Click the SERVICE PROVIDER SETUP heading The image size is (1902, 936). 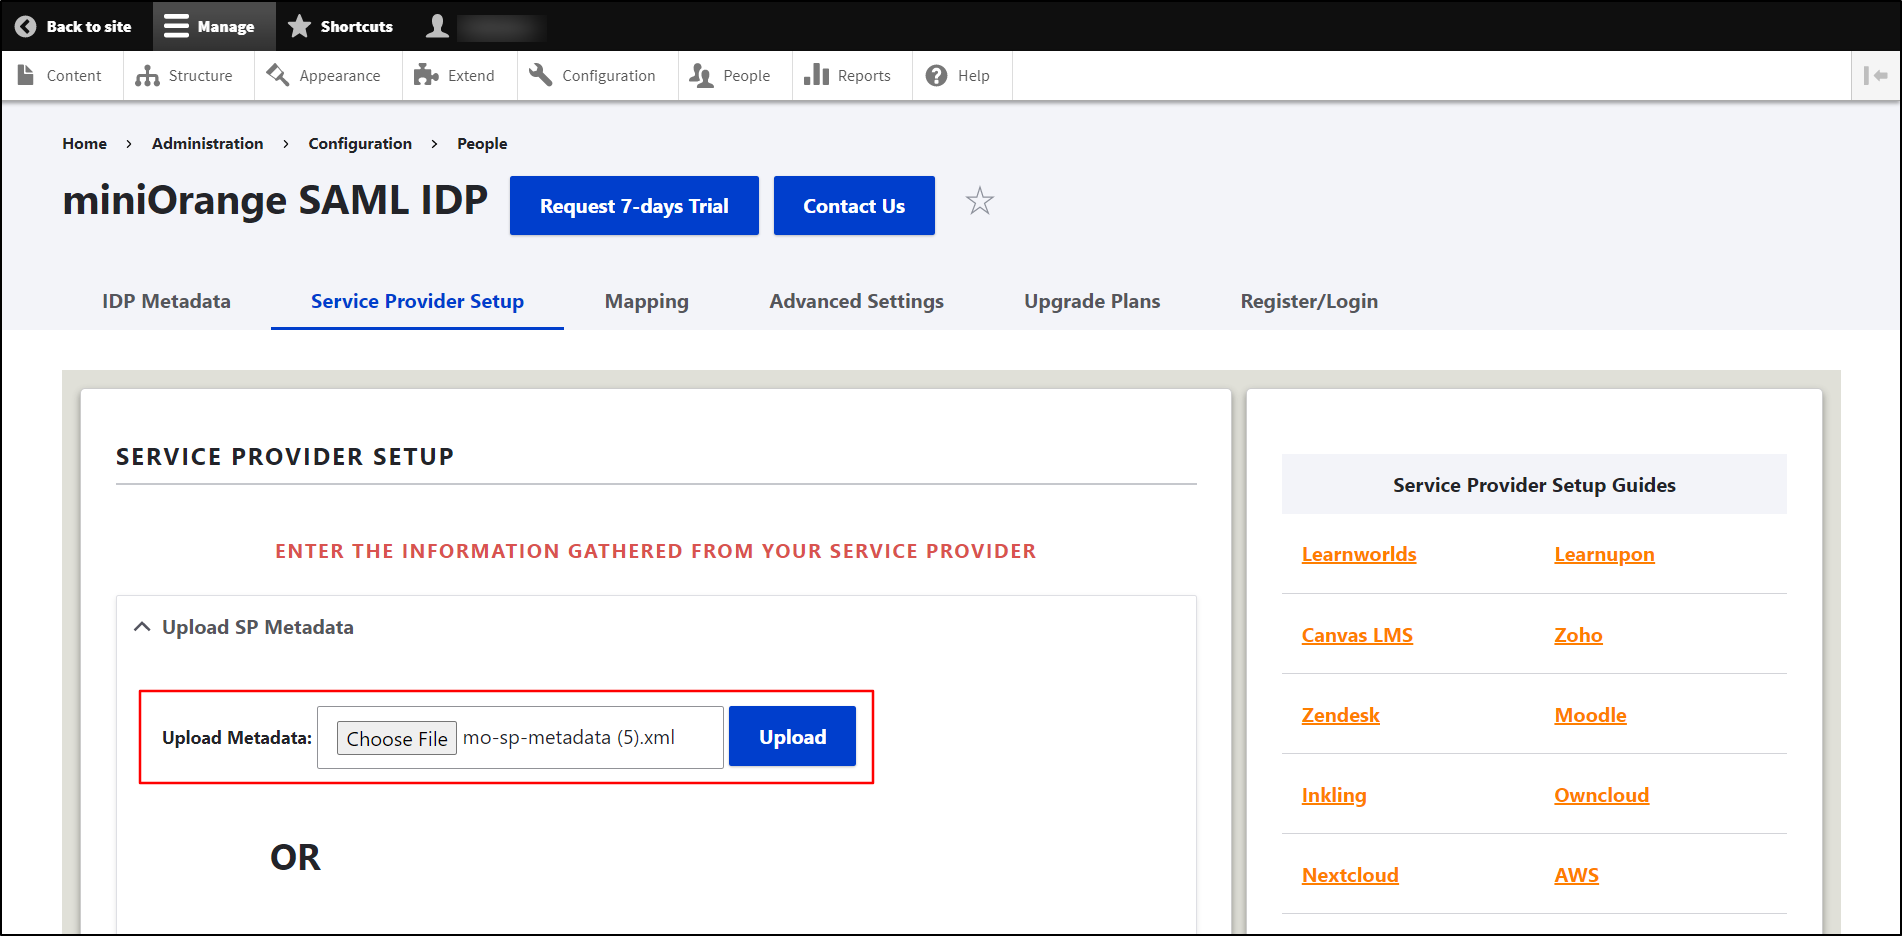coord(285,456)
